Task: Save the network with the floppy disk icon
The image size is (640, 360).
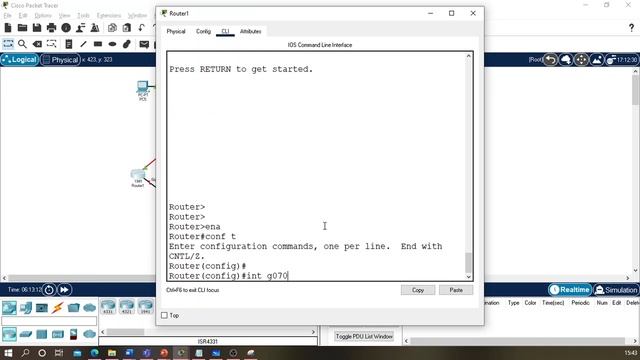Action: click(x=37, y=28)
